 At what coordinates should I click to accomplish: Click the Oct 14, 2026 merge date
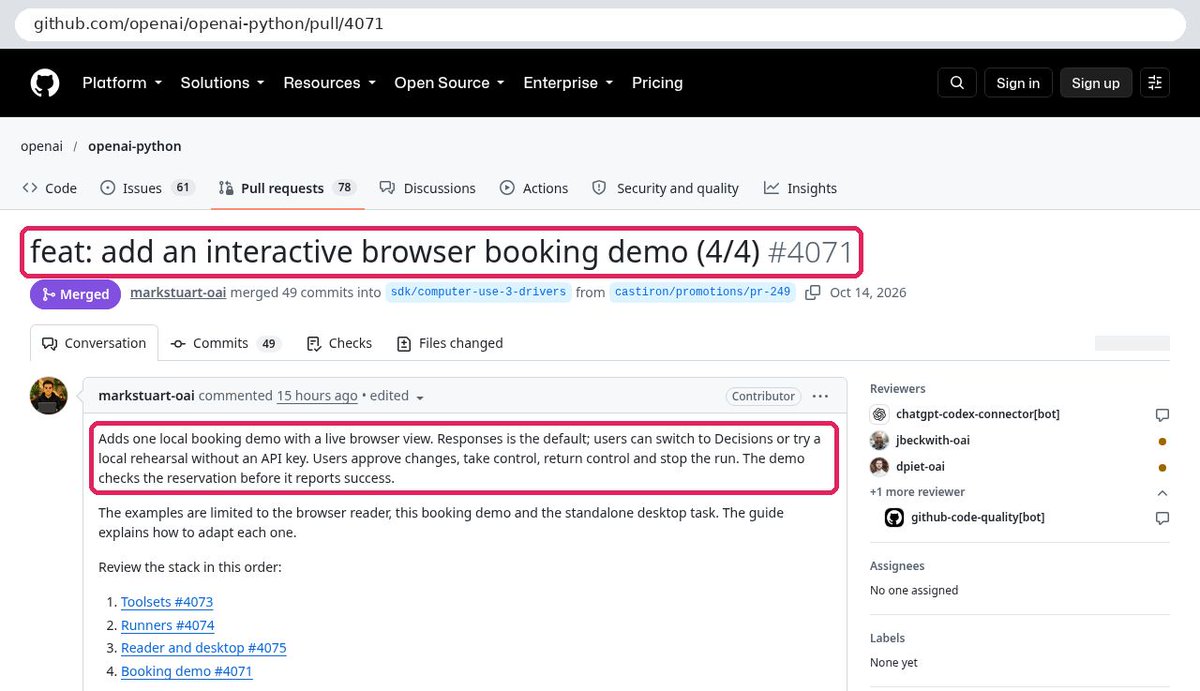(868, 293)
